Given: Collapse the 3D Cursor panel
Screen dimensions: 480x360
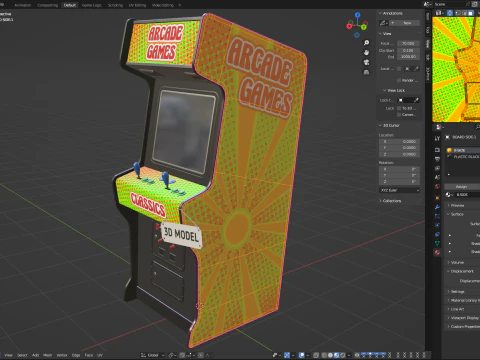Looking at the screenshot, I should tap(380, 125).
